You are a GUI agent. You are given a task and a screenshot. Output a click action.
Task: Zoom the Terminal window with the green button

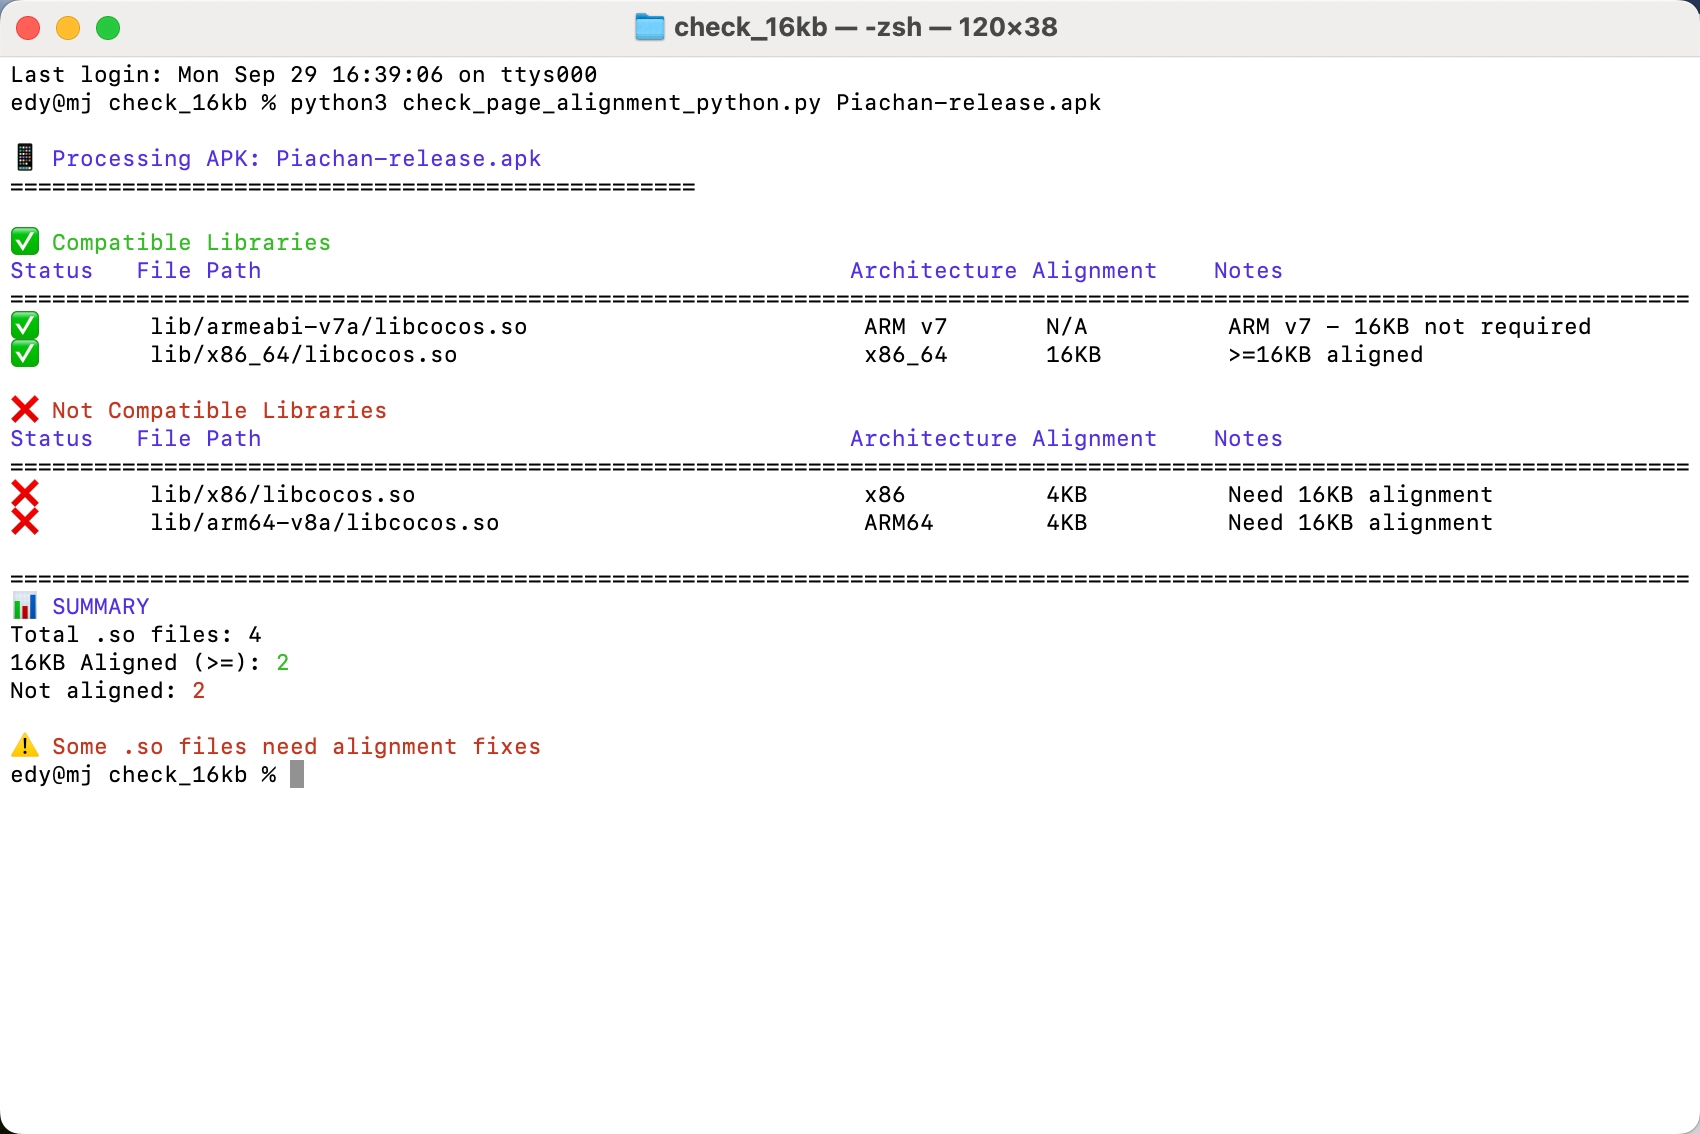108,28
